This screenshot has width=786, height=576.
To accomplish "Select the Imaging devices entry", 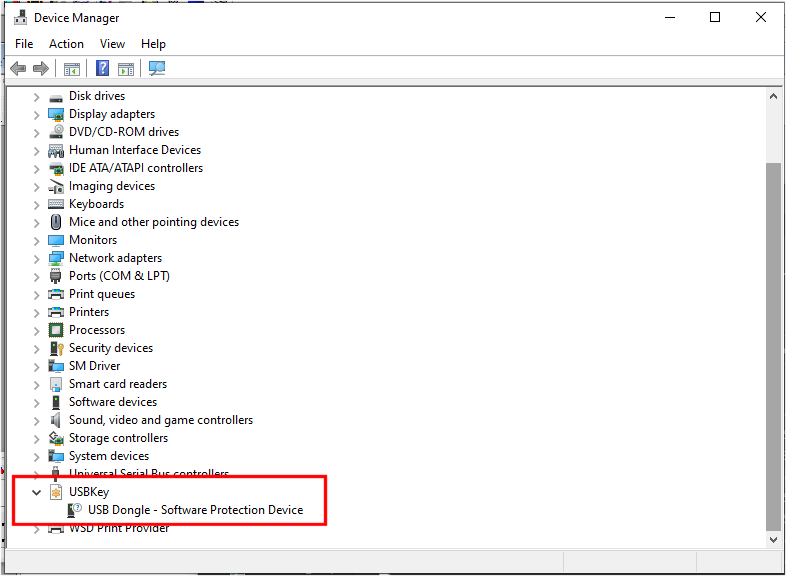I will pos(112,186).
